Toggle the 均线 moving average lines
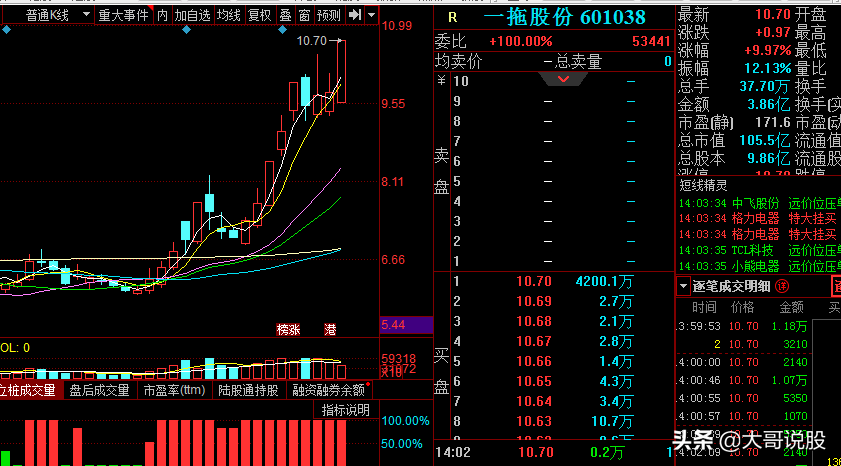841x466 pixels. click(229, 15)
